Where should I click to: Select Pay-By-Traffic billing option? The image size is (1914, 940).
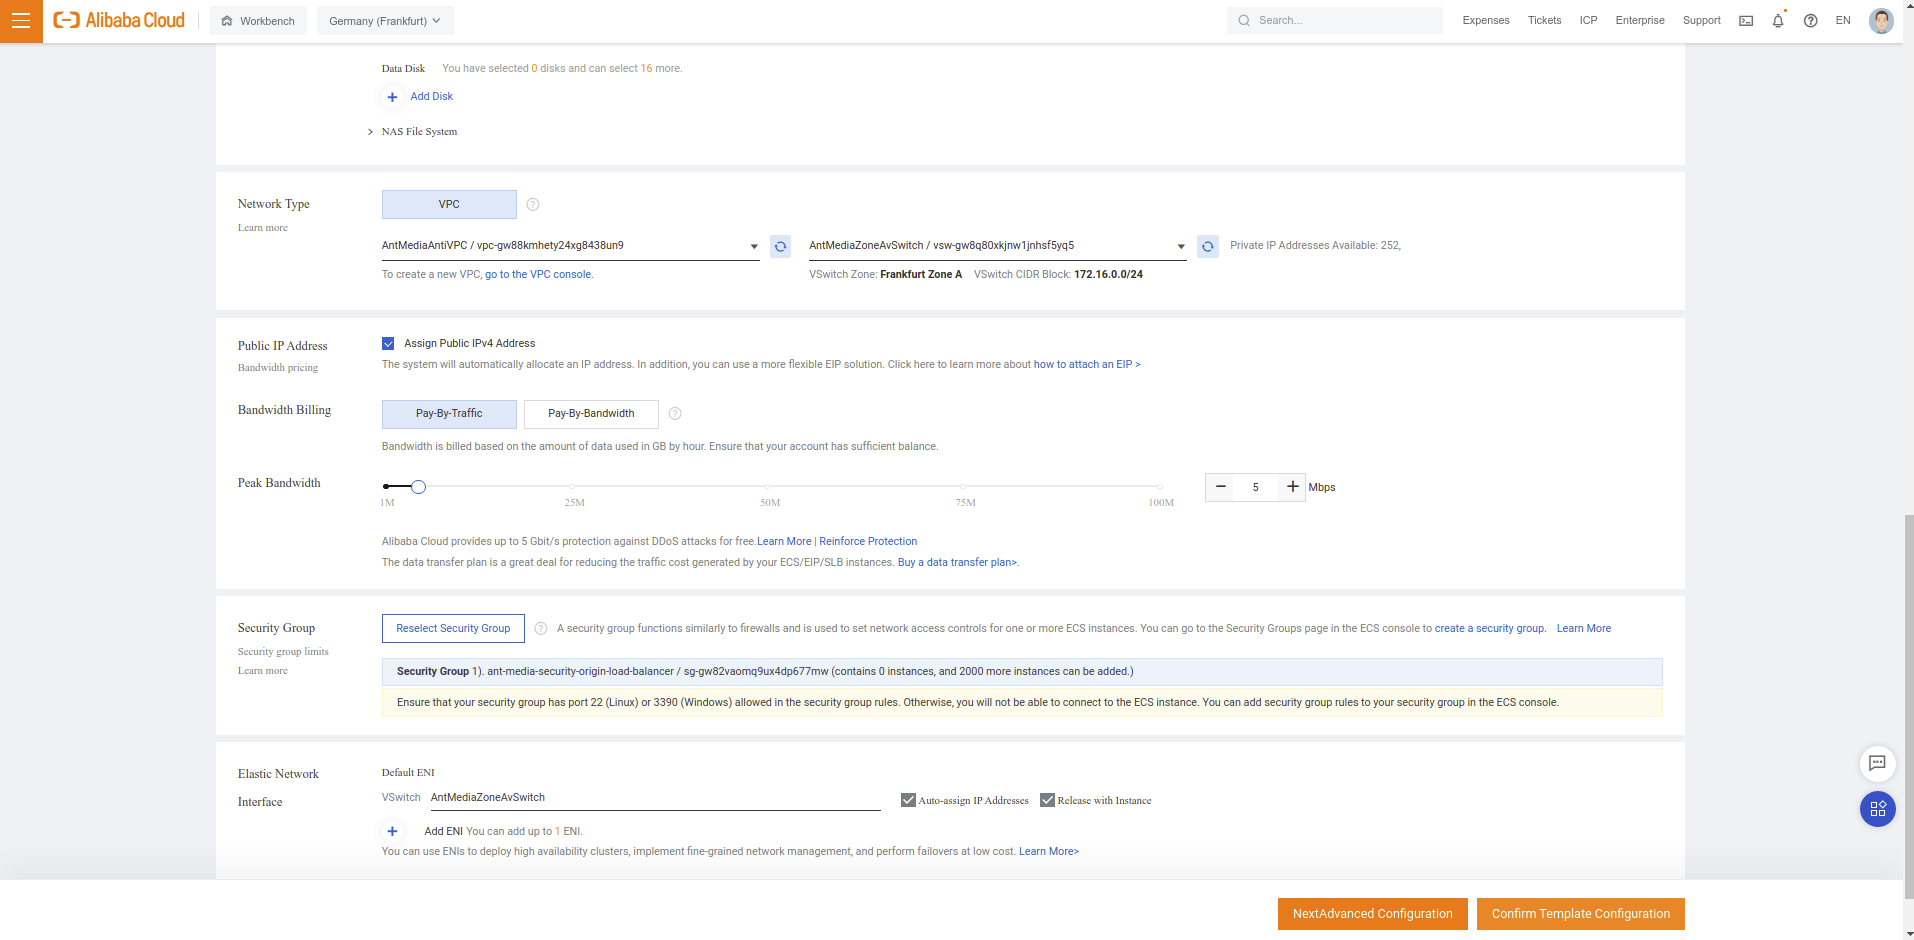[x=449, y=414]
